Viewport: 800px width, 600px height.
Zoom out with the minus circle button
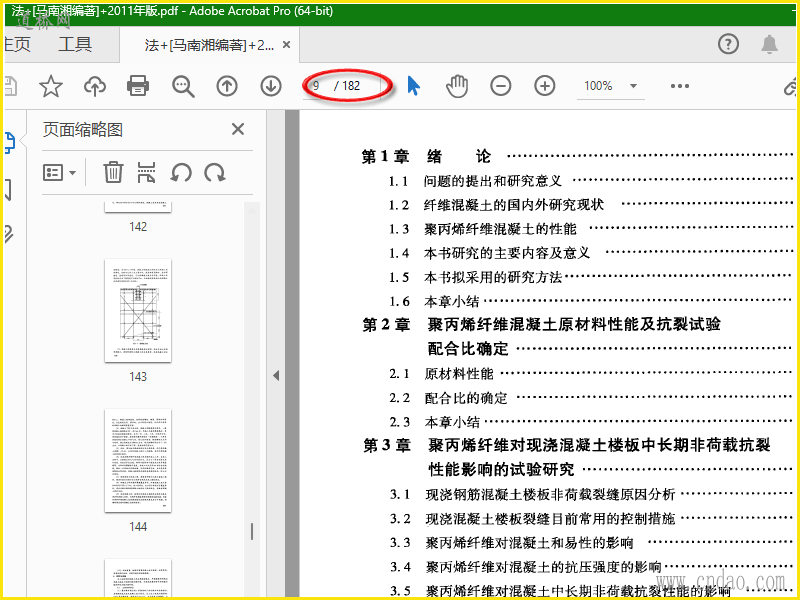[501, 86]
